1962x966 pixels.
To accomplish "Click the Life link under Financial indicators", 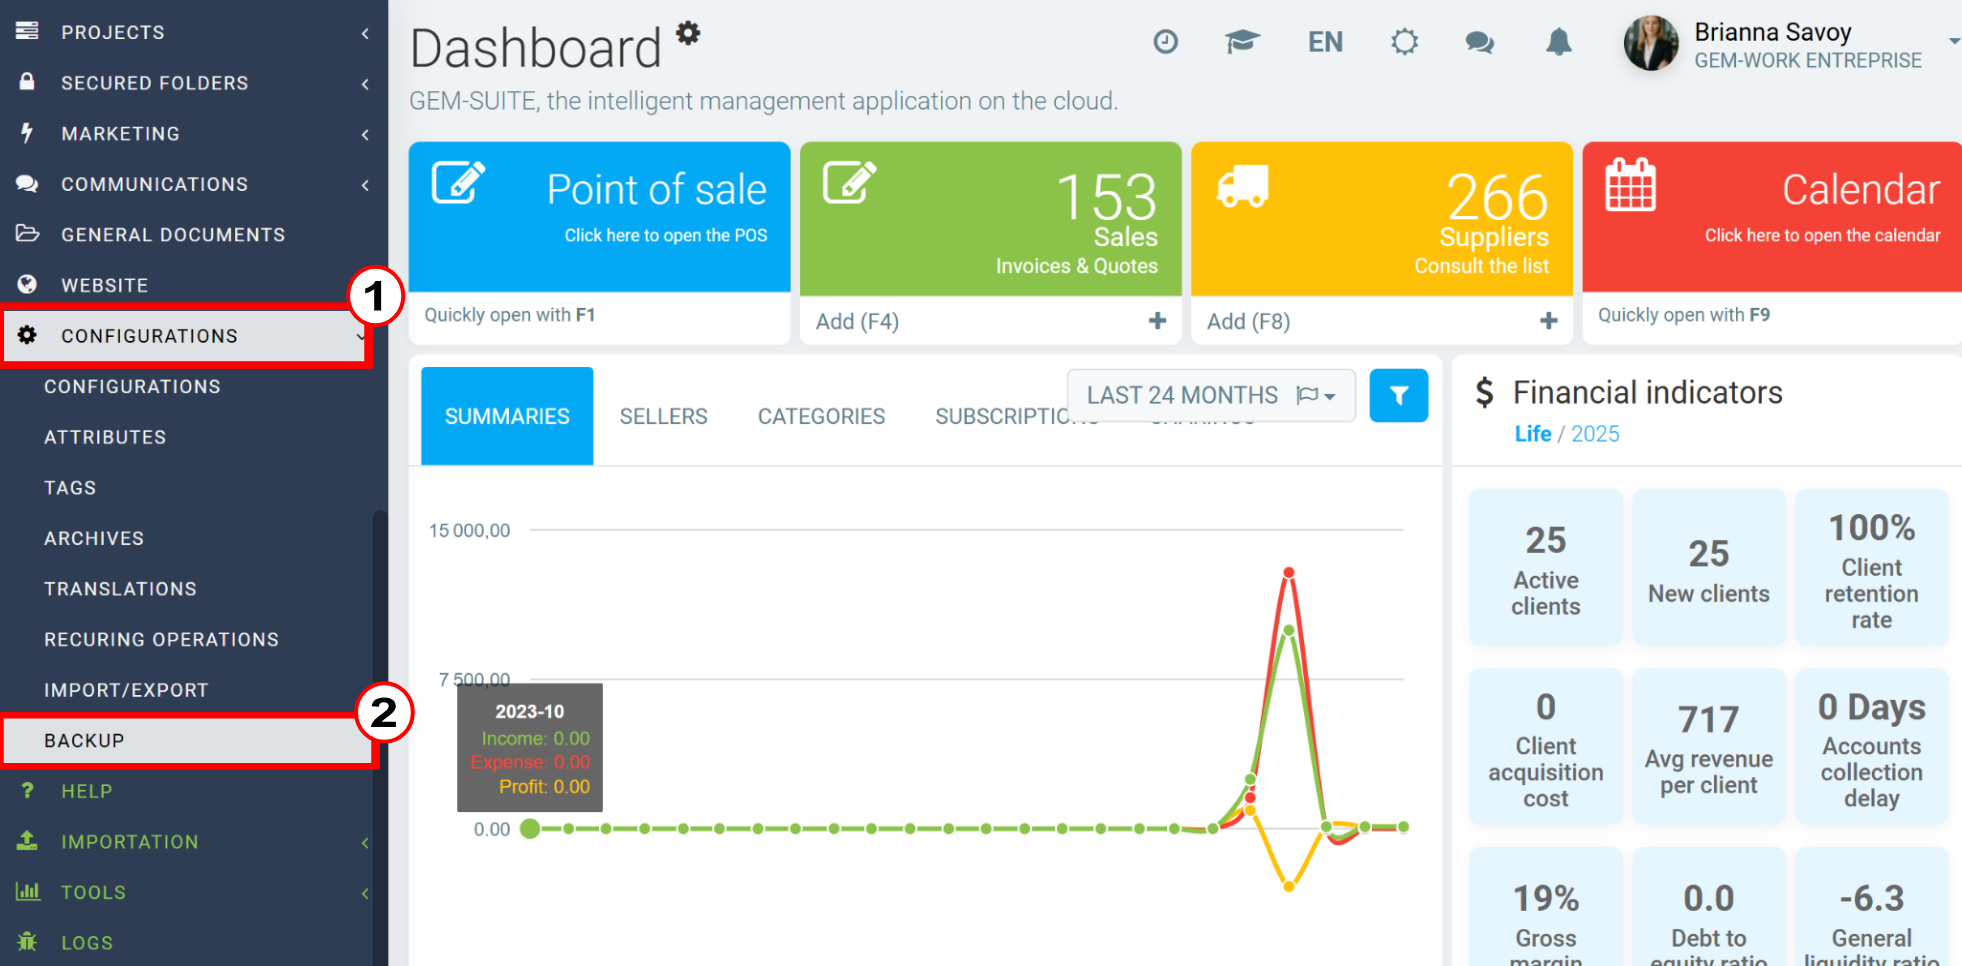I will [x=1532, y=434].
